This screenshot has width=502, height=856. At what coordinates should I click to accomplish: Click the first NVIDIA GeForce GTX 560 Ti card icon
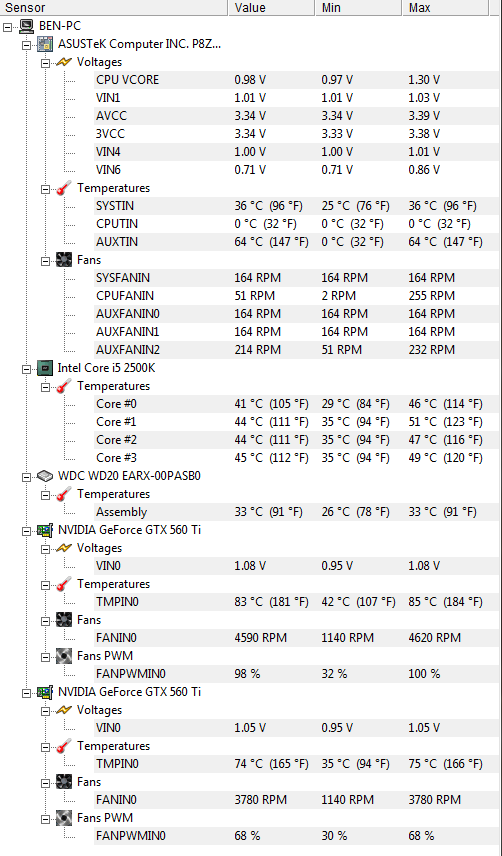point(45,530)
